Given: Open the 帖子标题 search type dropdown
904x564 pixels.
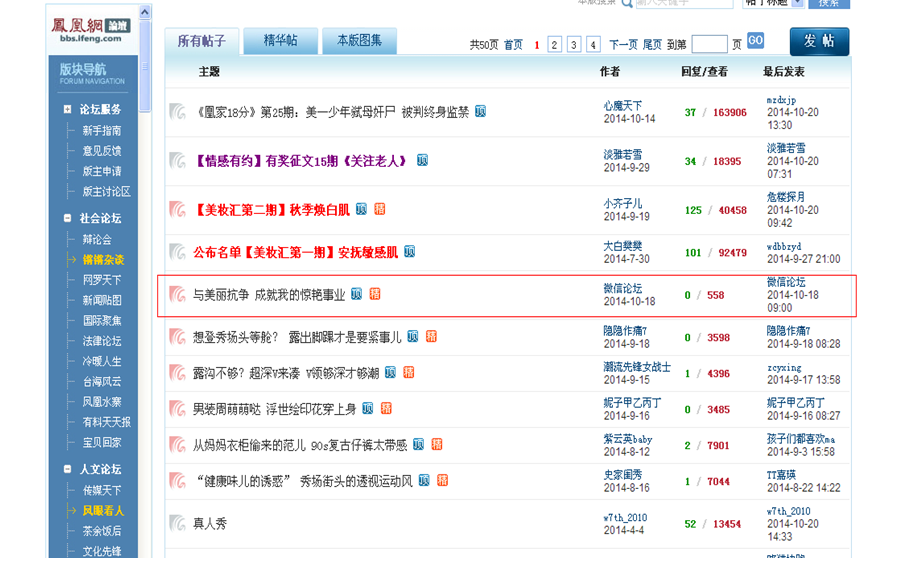Looking at the screenshot, I should tap(797, 3).
